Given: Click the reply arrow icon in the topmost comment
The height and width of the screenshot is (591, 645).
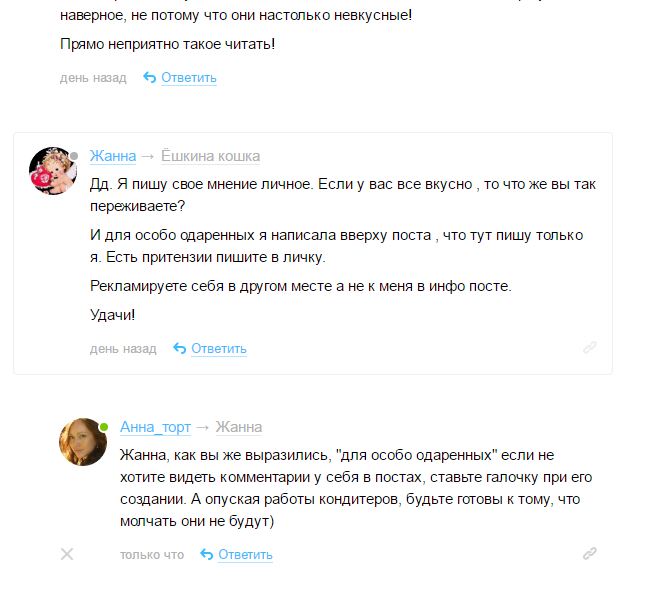Looking at the screenshot, I should coord(150,78).
